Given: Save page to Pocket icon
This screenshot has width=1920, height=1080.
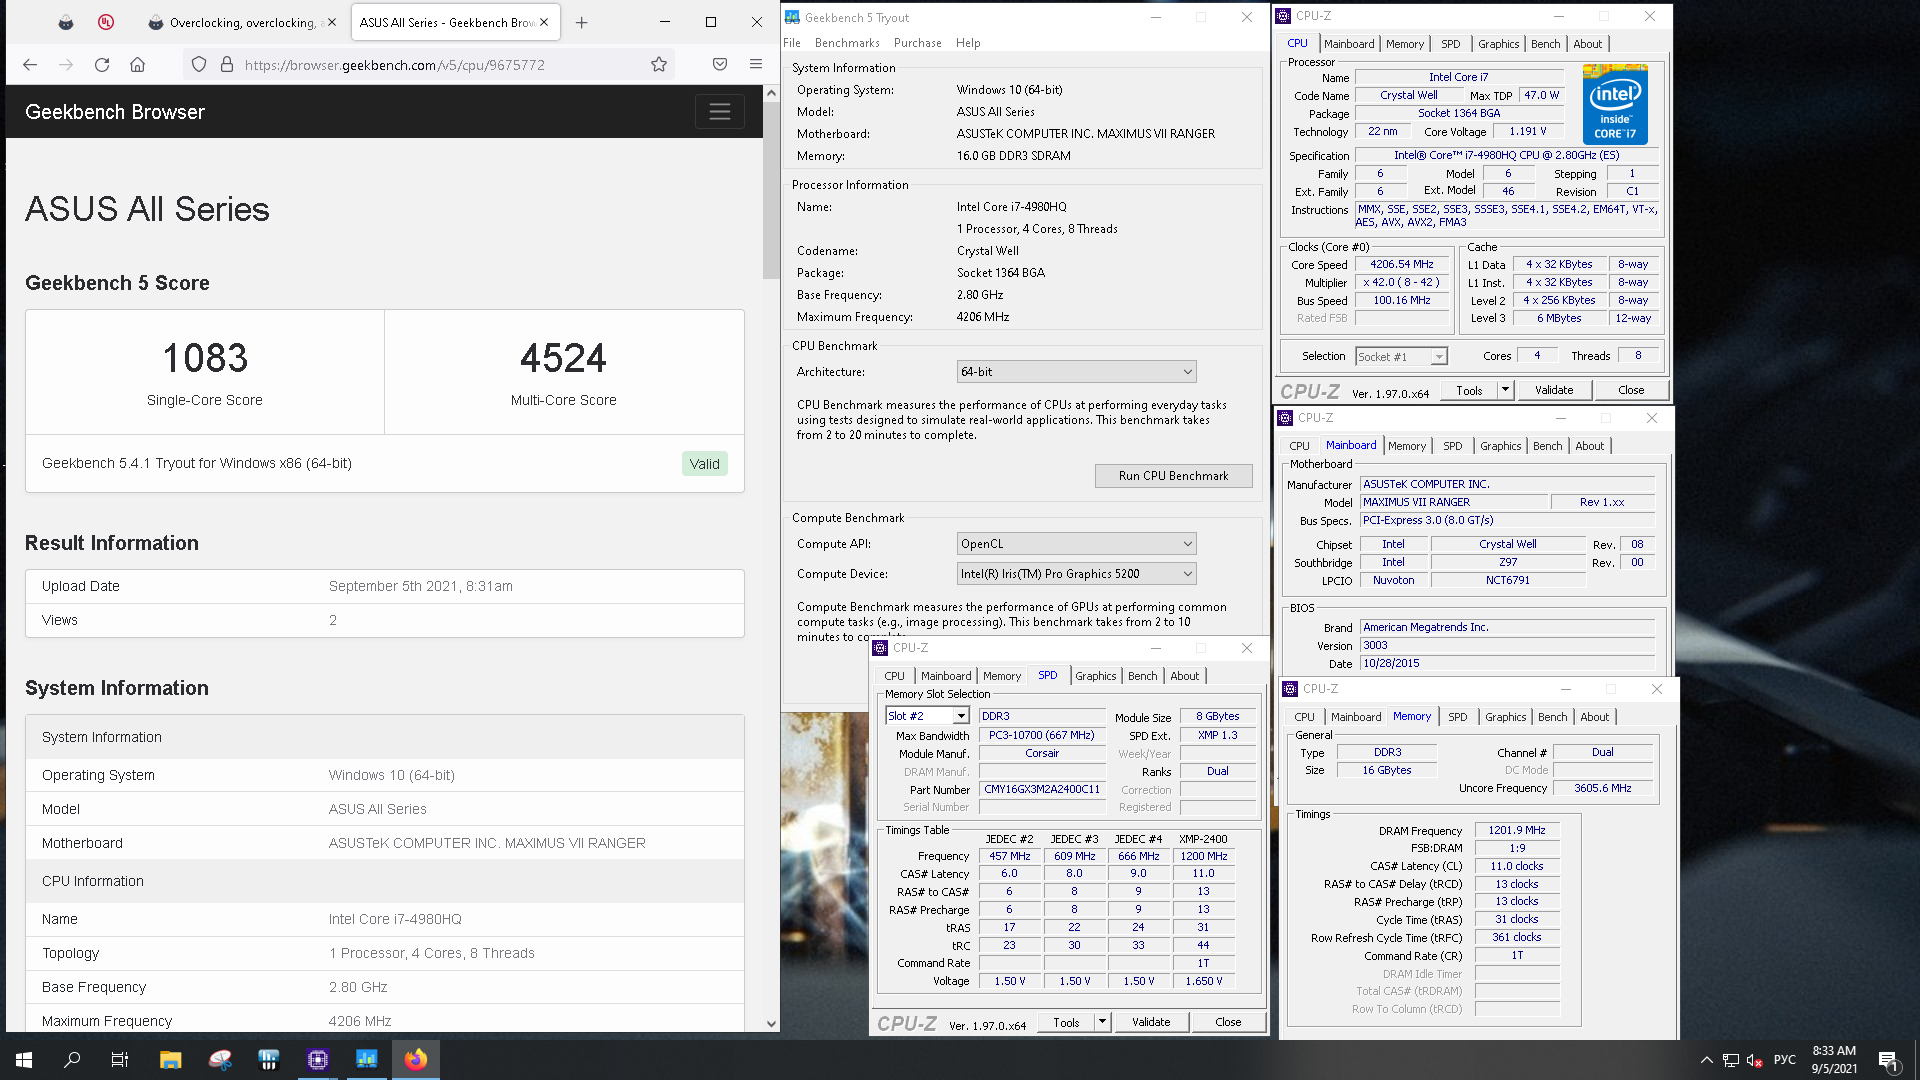Looking at the screenshot, I should (x=720, y=65).
